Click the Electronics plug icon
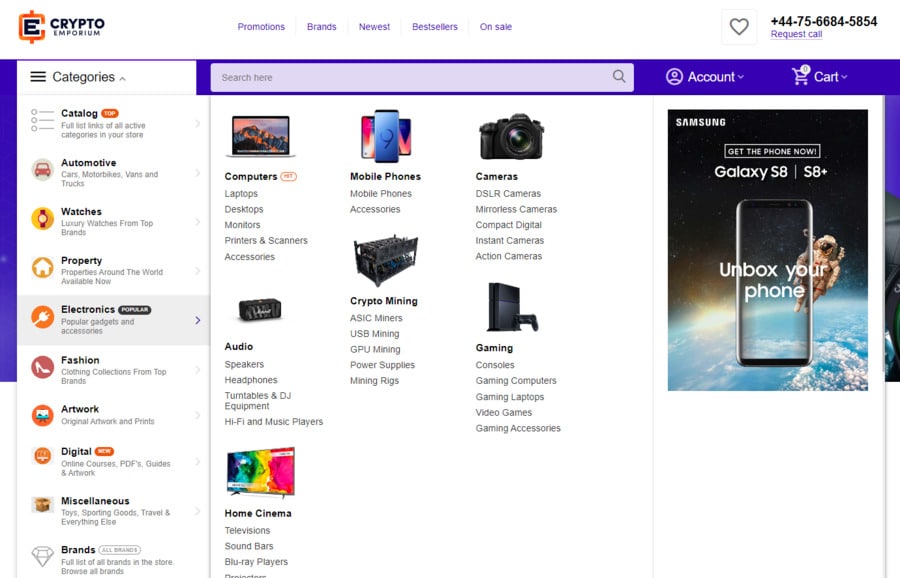The width and height of the screenshot is (900, 578). [x=42, y=317]
